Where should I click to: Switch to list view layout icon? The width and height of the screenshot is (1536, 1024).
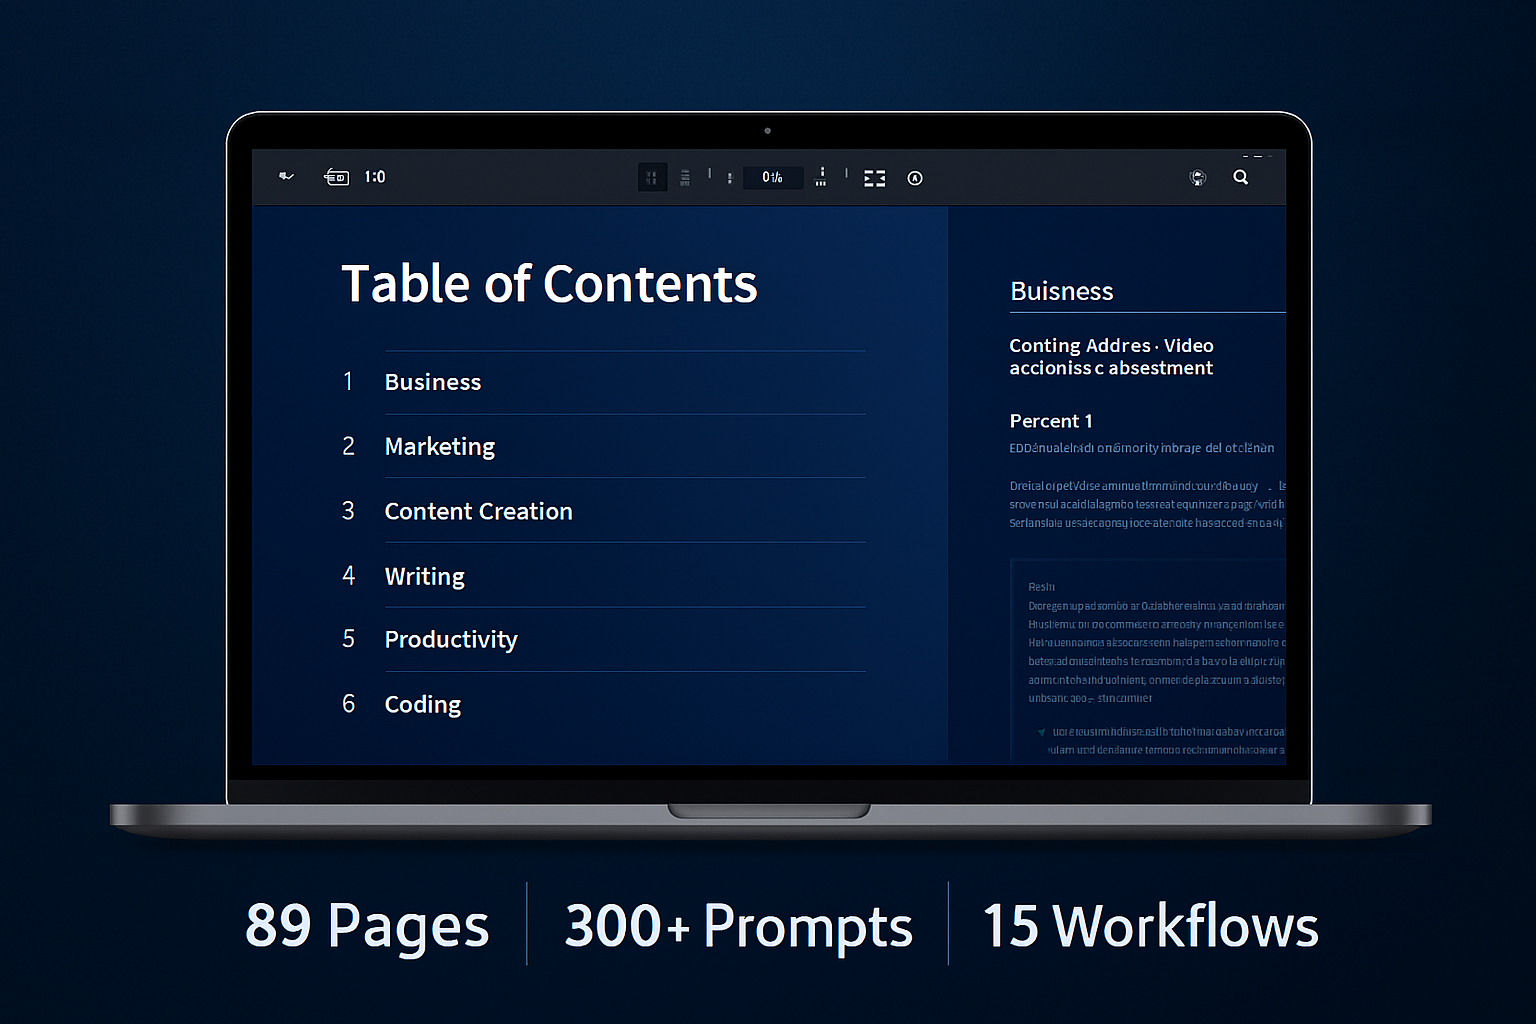685,177
